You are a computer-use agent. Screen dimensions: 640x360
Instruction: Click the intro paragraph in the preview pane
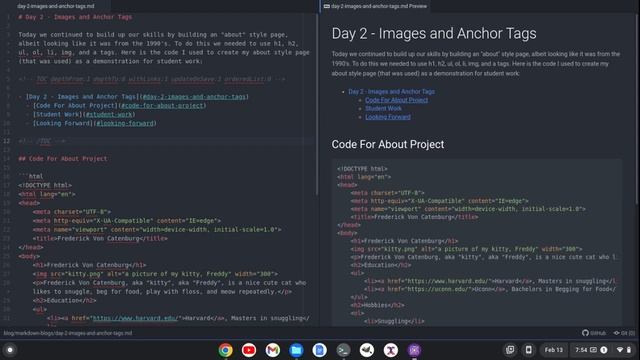point(476,64)
